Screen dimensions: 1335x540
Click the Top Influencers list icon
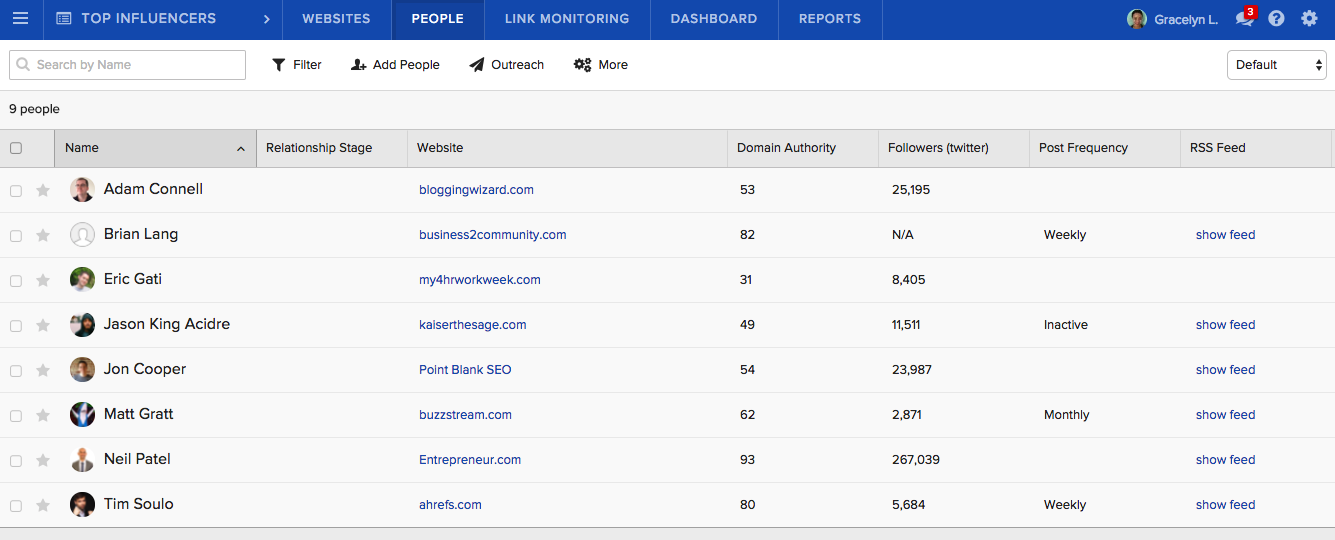(63, 19)
